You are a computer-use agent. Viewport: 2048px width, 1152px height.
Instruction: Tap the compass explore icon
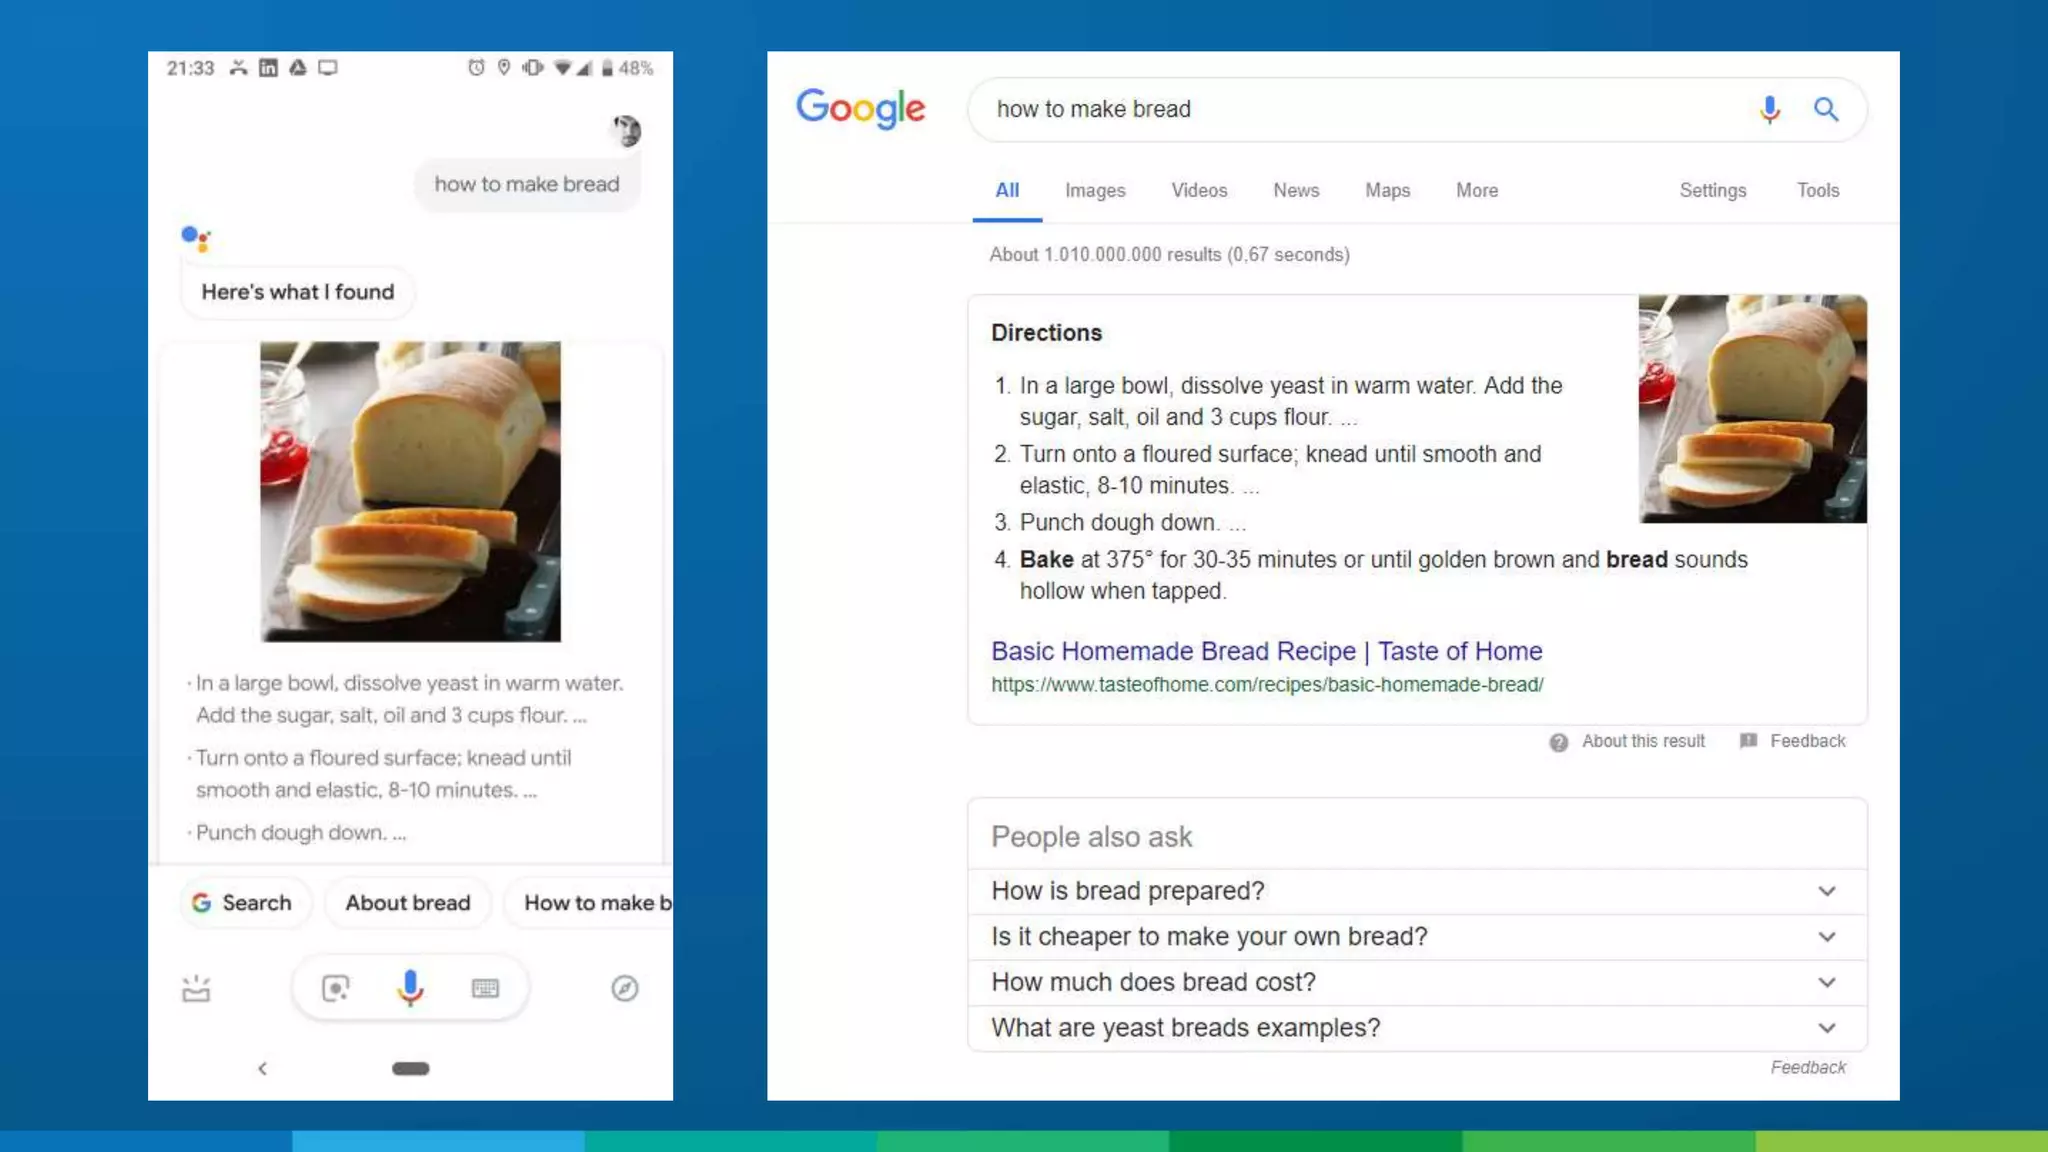point(625,988)
